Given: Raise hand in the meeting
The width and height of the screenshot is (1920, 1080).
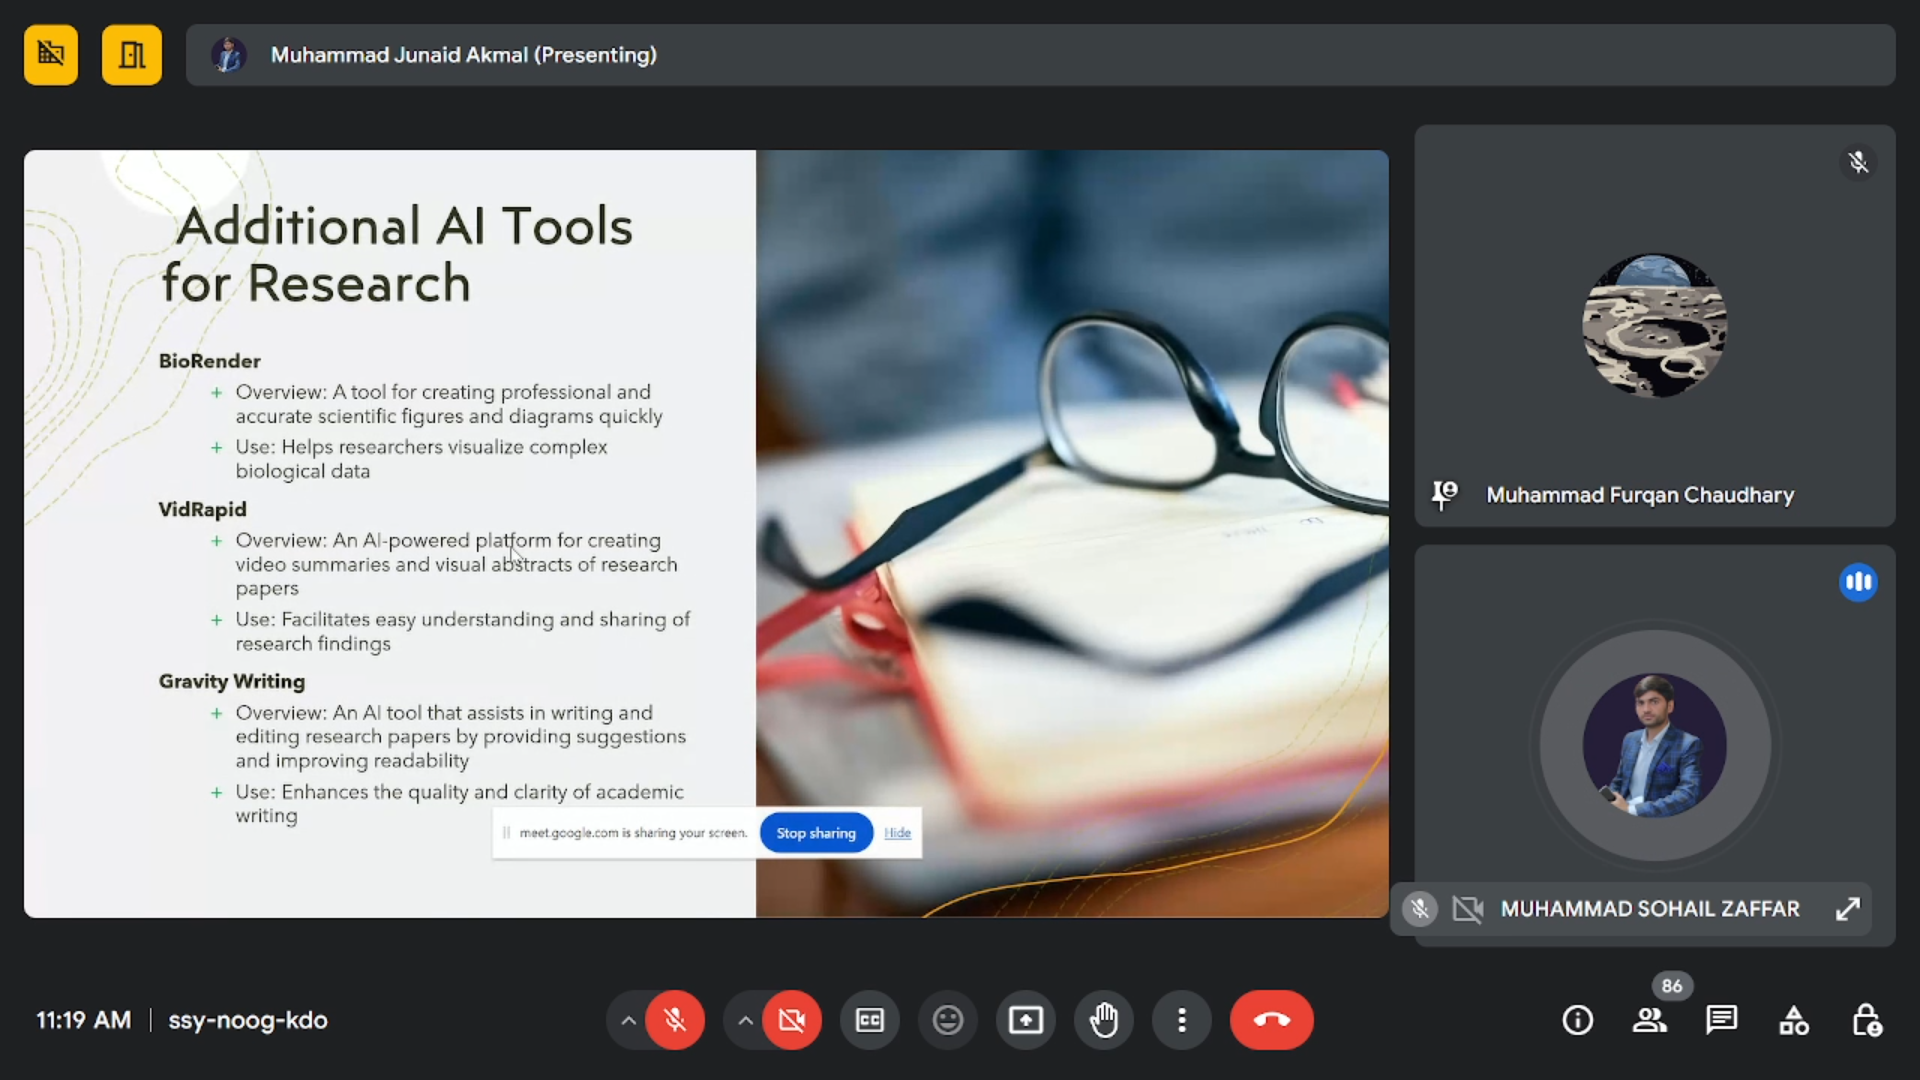Looking at the screenshot, I should click(1104, 1020).
